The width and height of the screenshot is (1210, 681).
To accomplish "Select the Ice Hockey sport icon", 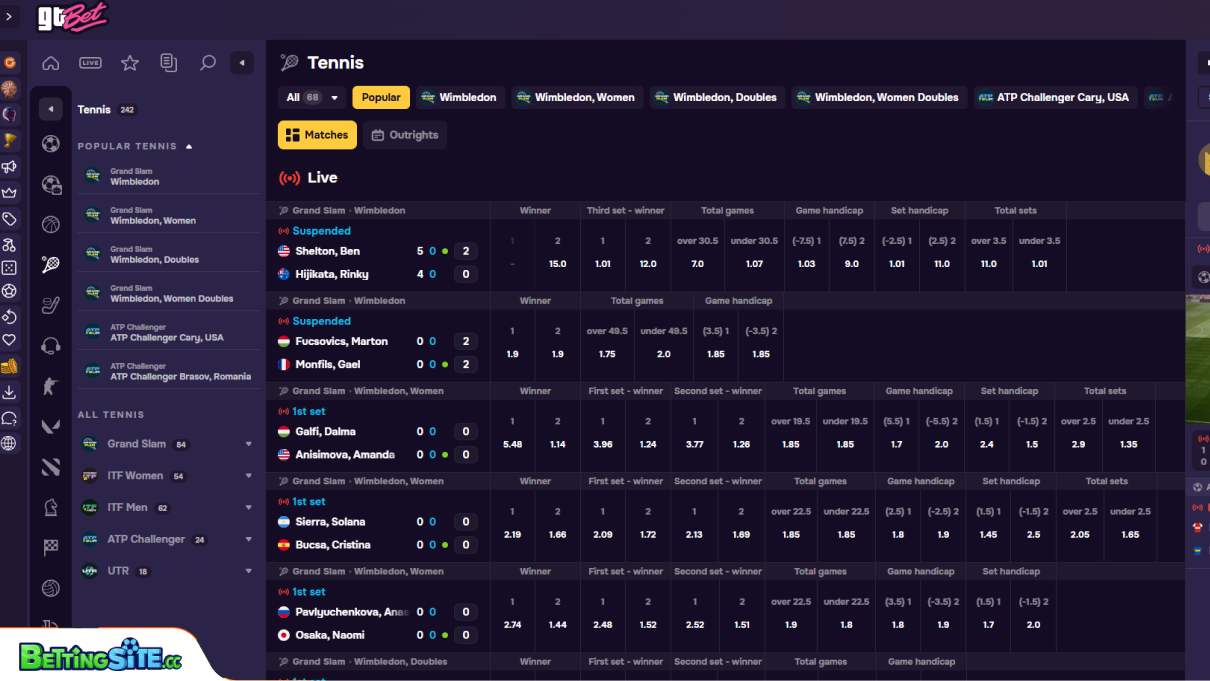I will (x=50, y=305).
